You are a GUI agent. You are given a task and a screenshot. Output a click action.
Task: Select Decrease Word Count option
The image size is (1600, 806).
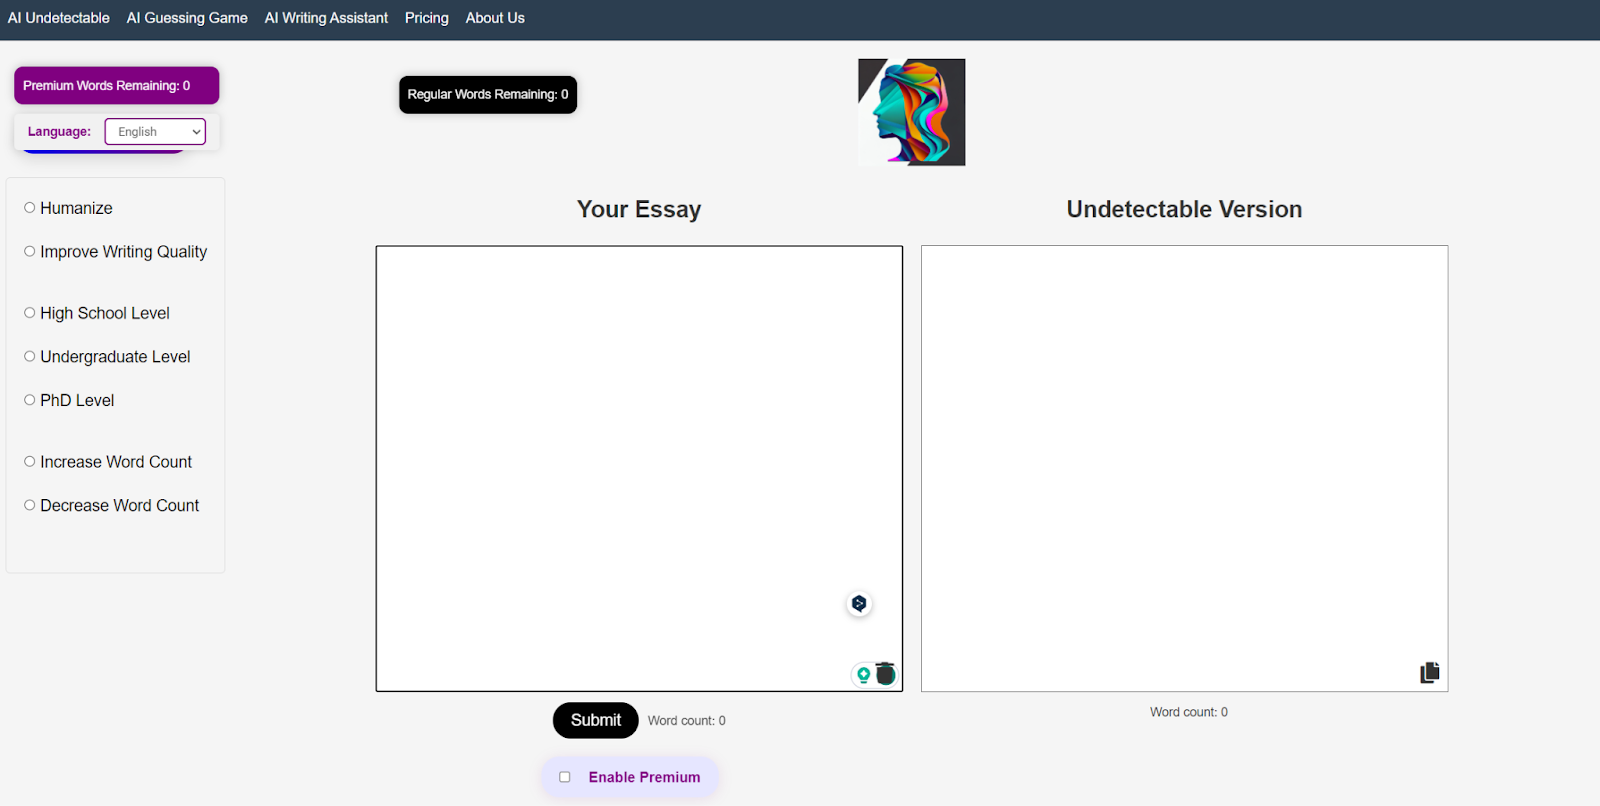pos(30,506)
